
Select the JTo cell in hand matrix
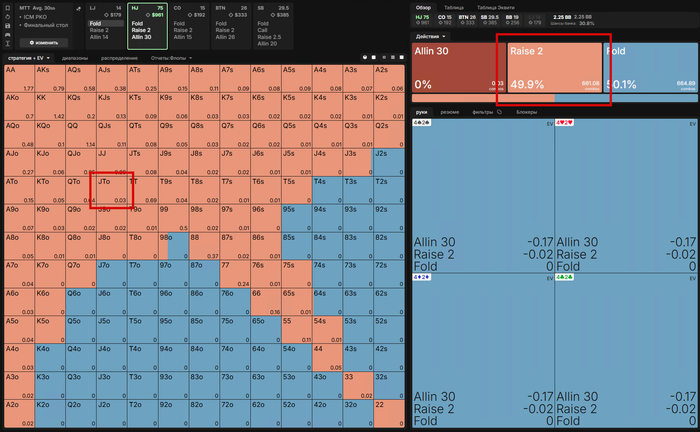[112, 191]
